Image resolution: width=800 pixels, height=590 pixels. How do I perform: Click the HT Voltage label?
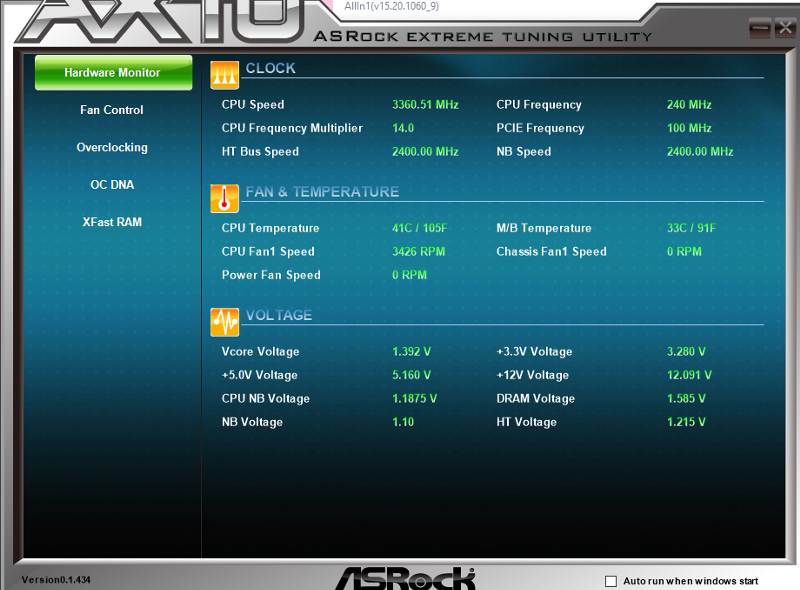527,422
